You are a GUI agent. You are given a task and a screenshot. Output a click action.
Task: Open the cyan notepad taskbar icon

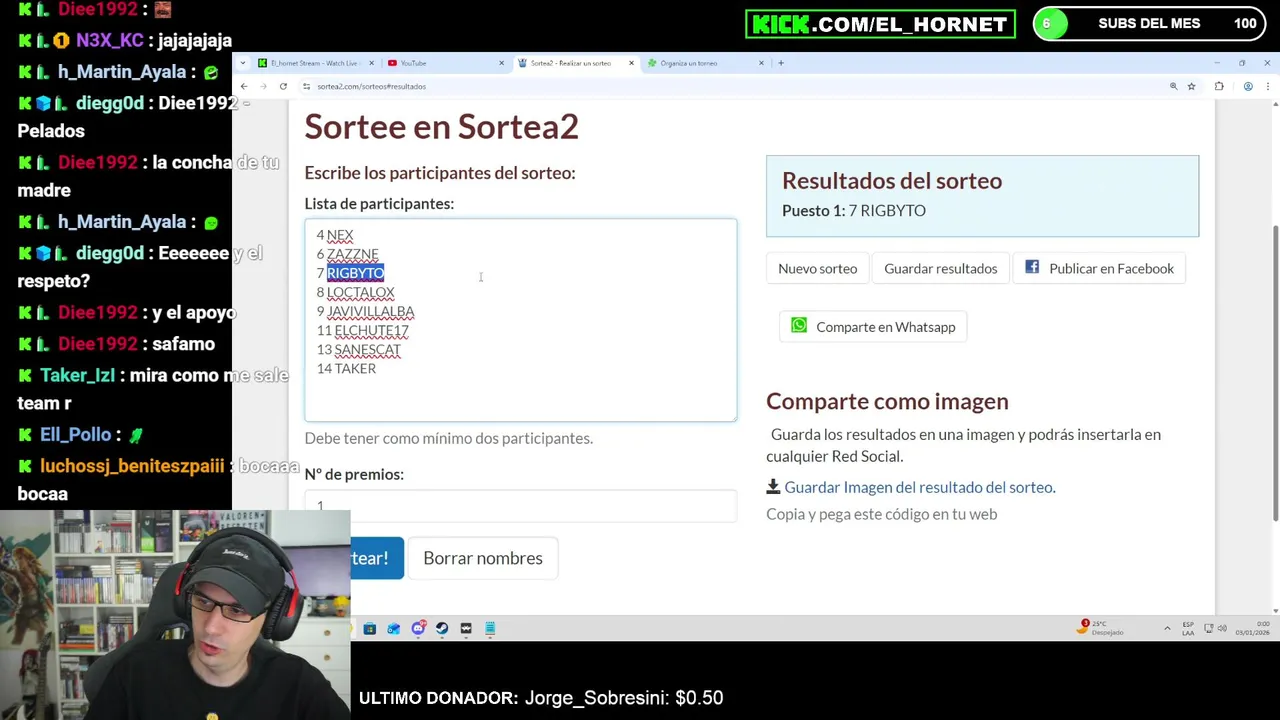point(490,628)
